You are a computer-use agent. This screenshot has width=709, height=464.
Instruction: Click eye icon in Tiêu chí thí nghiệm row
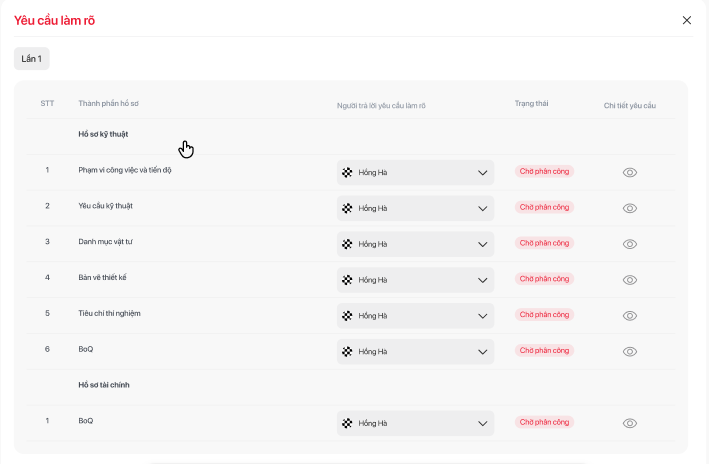[629, 316]
